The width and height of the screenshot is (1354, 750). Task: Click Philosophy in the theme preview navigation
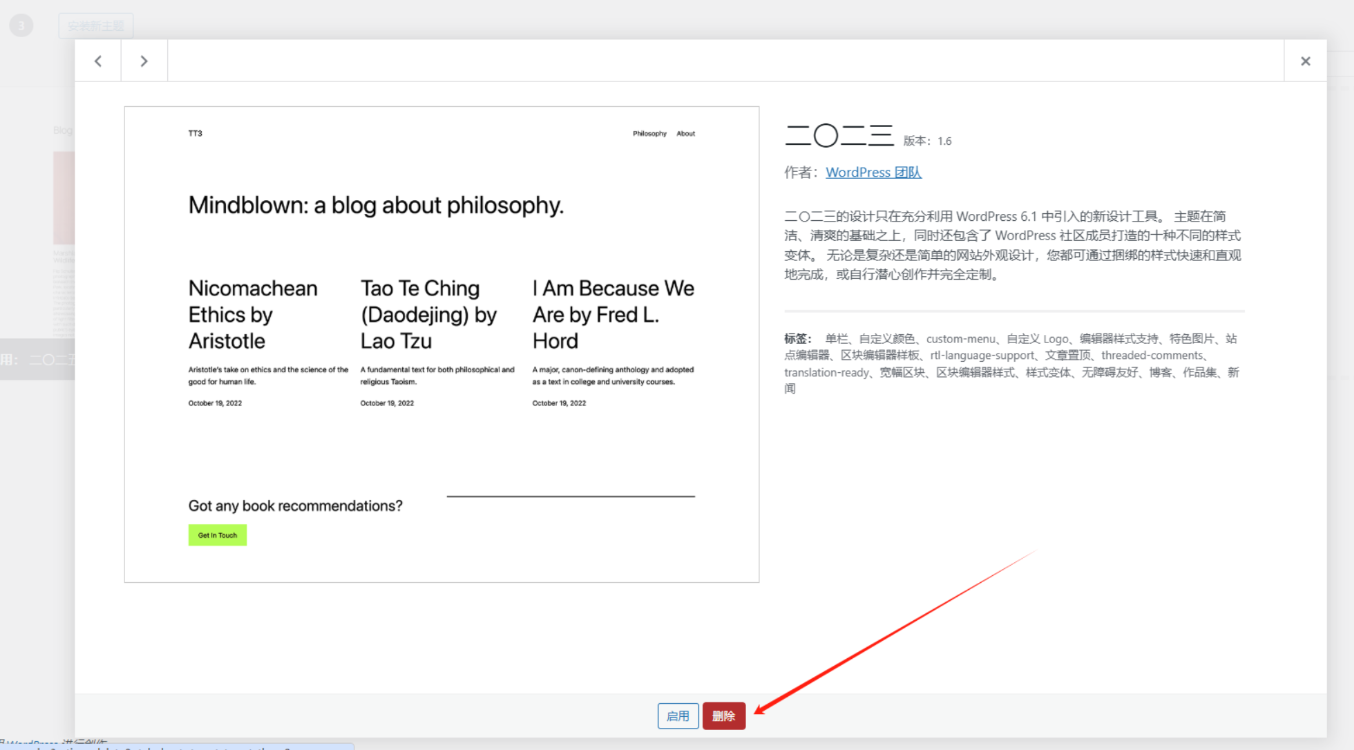pyautogui.click(x=649, y=132)
